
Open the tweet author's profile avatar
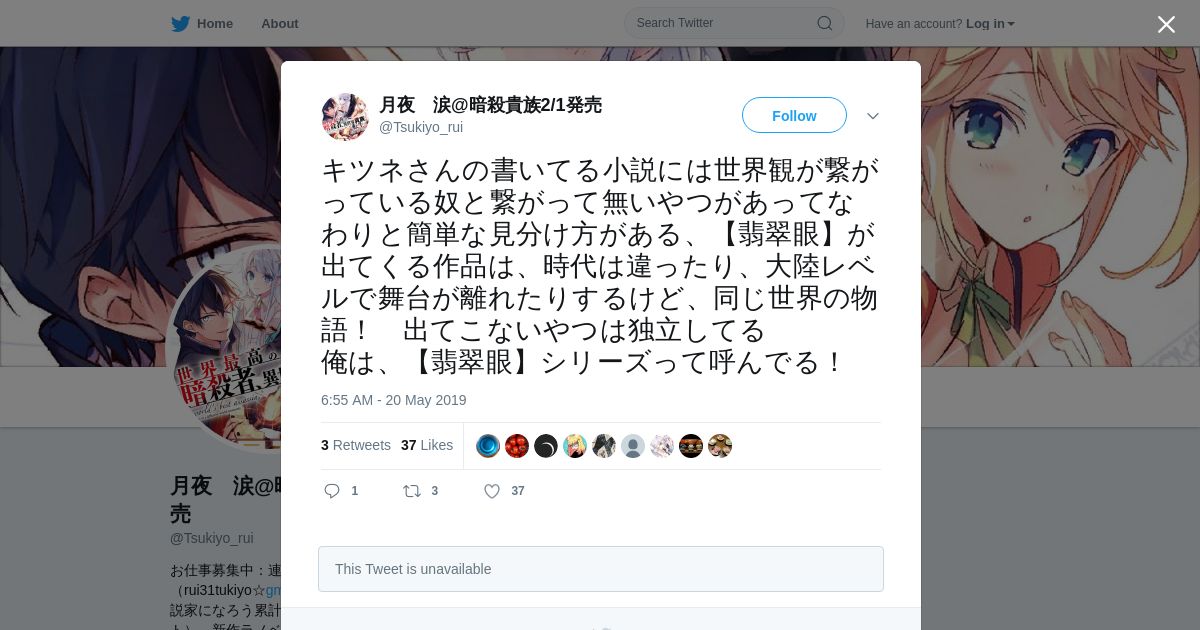(x=345, y=117)
